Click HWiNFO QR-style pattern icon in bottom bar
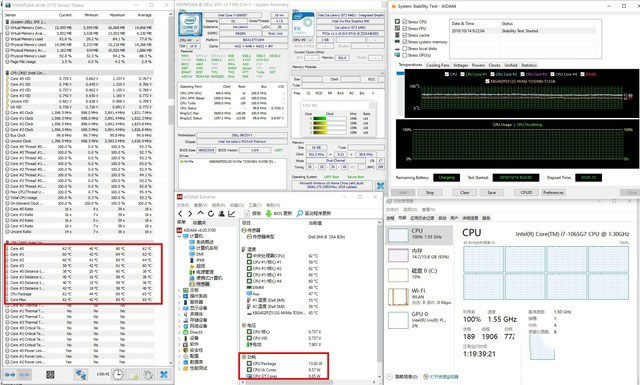Image resolution: width=640 pixels, height=385 pixels. [50, 374]
